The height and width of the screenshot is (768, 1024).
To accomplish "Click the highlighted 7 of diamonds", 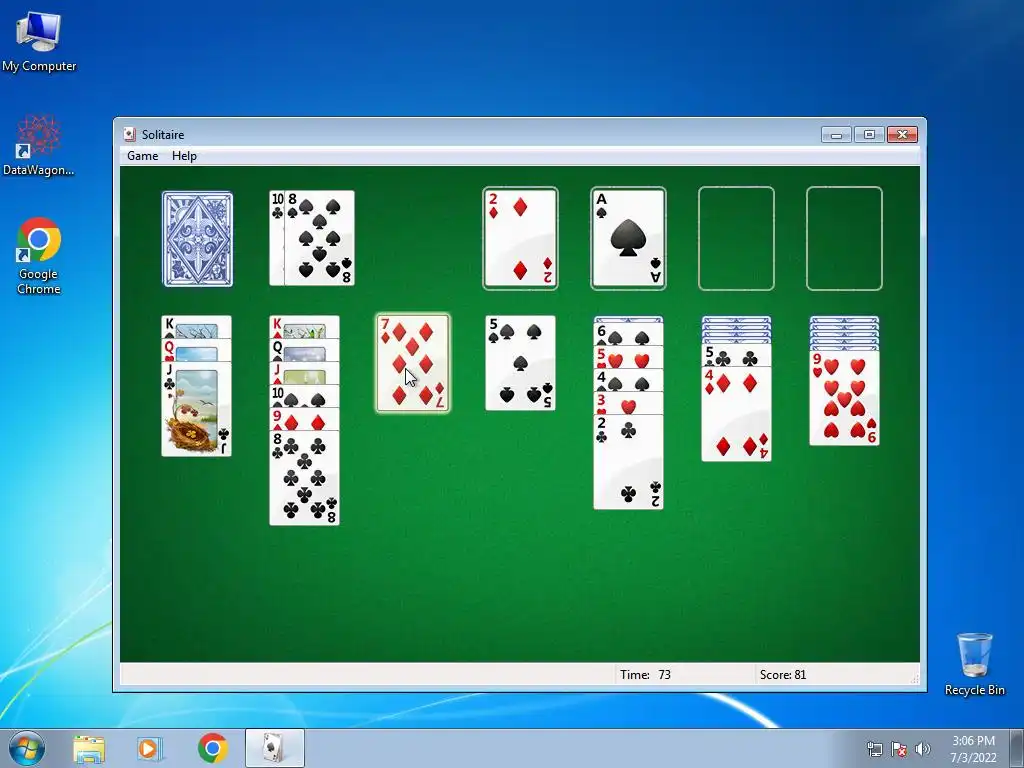I will coord(413,363).
